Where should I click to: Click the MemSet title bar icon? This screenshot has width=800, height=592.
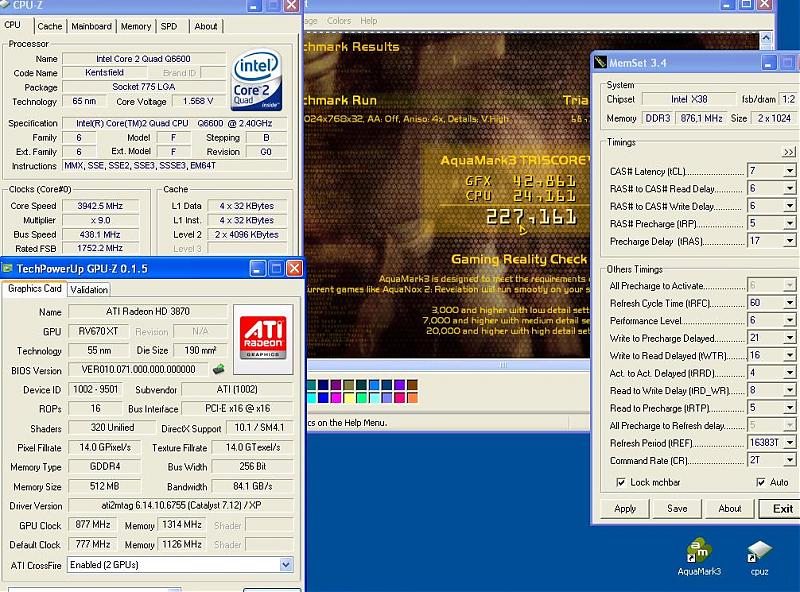601,63
